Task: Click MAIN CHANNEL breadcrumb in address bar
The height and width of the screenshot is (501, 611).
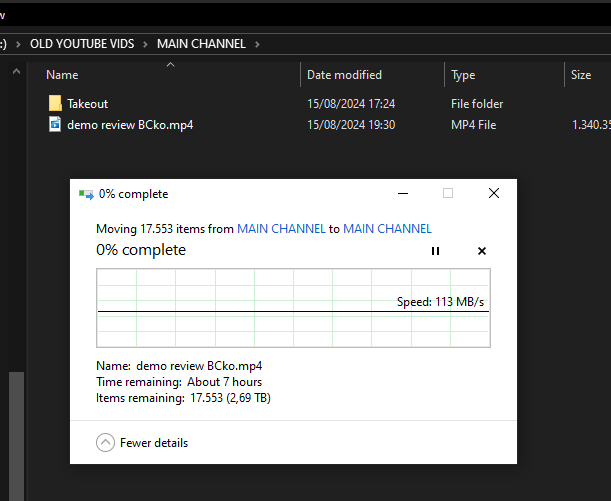Action: point(201,44)
